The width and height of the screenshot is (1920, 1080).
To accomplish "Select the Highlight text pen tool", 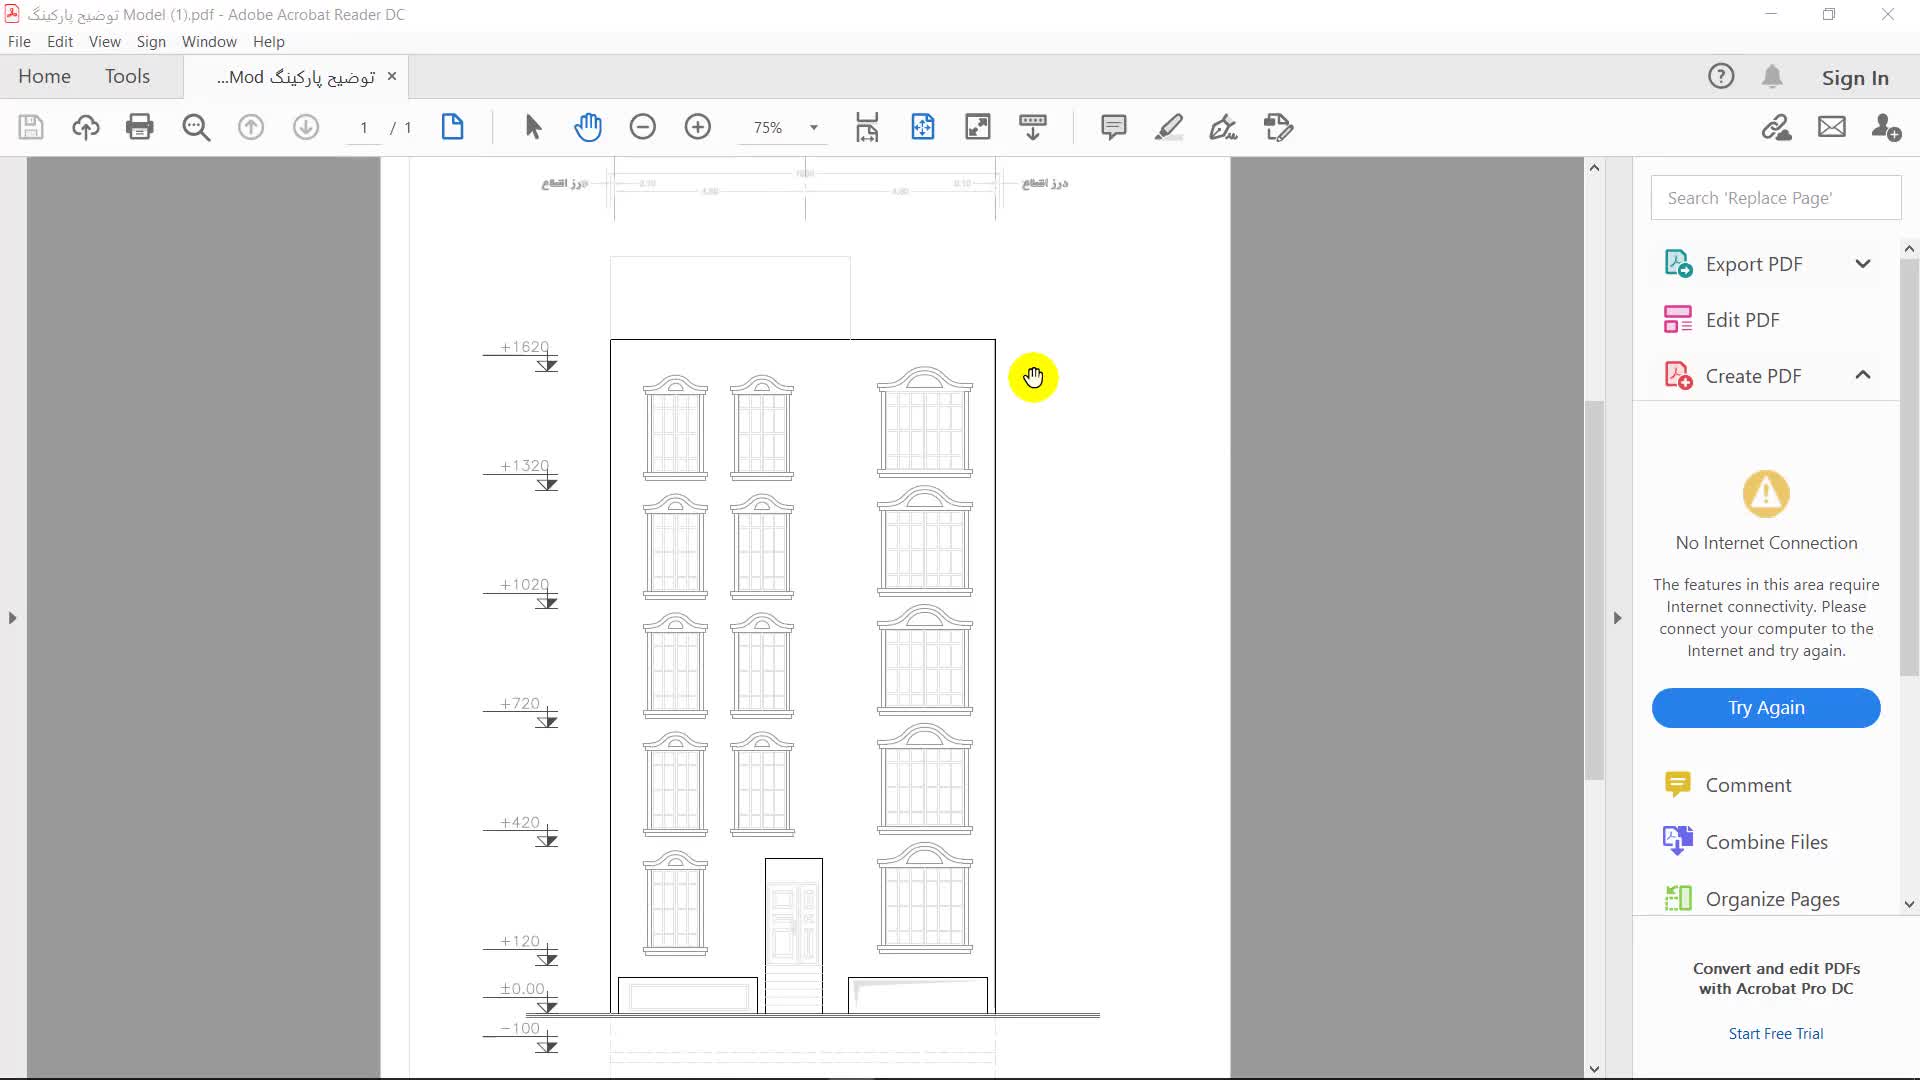I will tap(1168, 127).
